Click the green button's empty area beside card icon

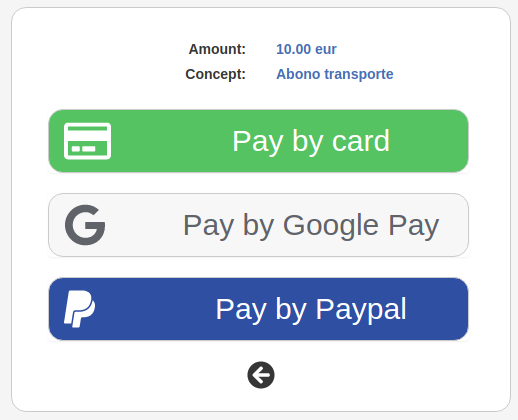point(172,141)
